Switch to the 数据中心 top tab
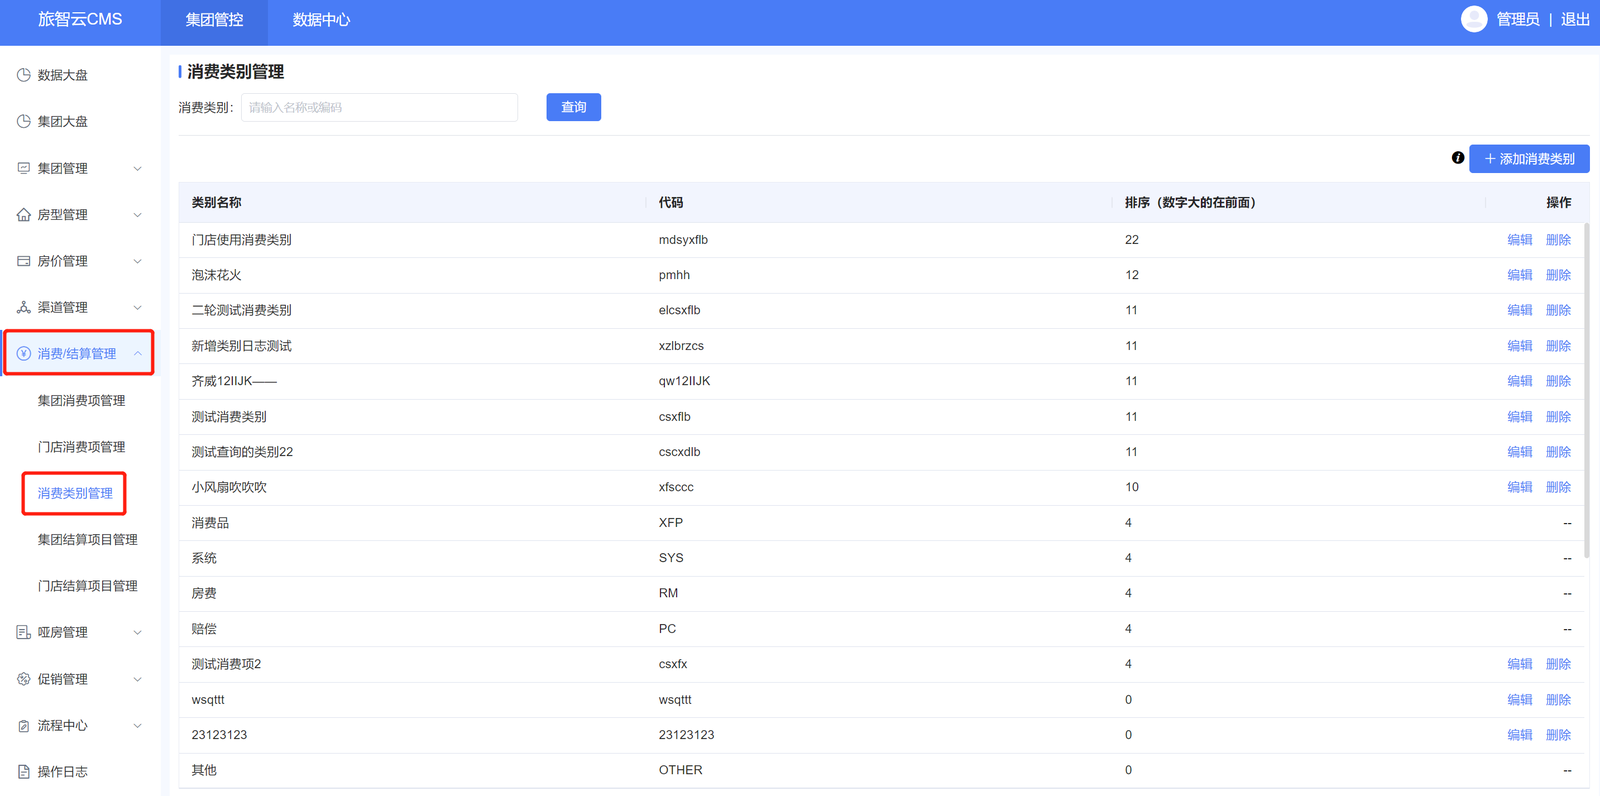This screenshot has width=1600, height=796. [321, 20]
